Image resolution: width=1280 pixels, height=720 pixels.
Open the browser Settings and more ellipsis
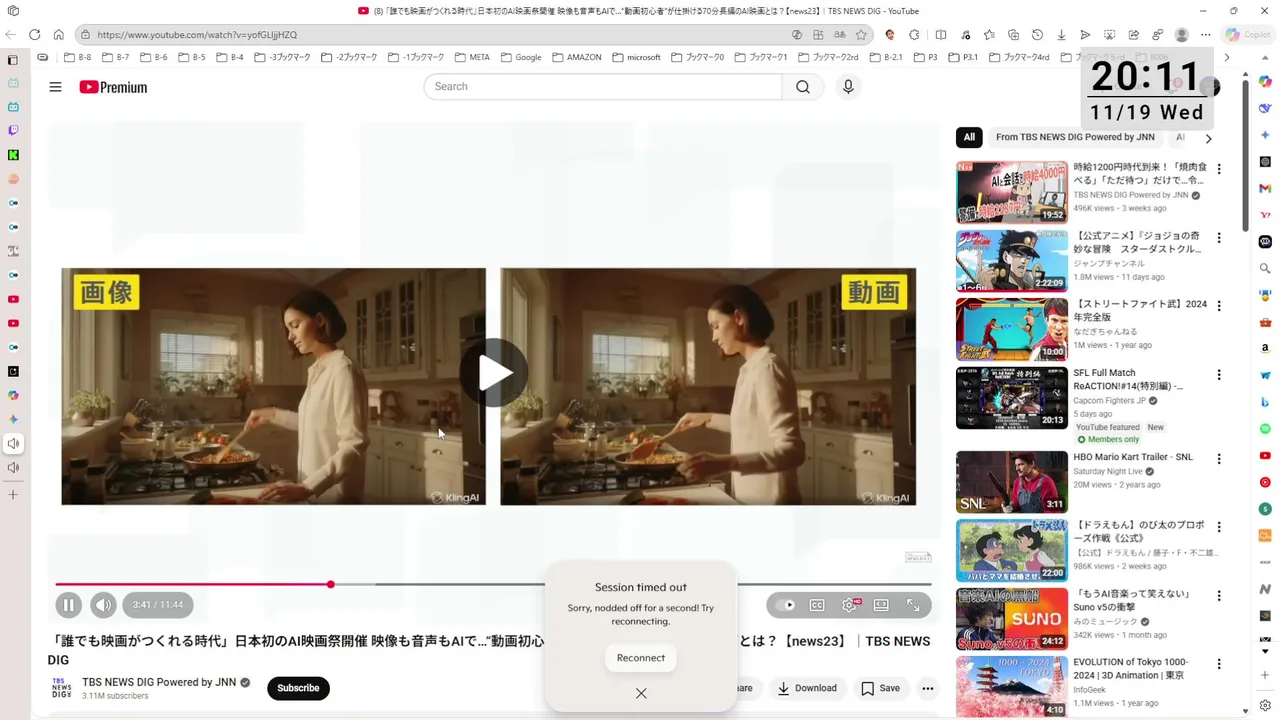coord(1206,34)
